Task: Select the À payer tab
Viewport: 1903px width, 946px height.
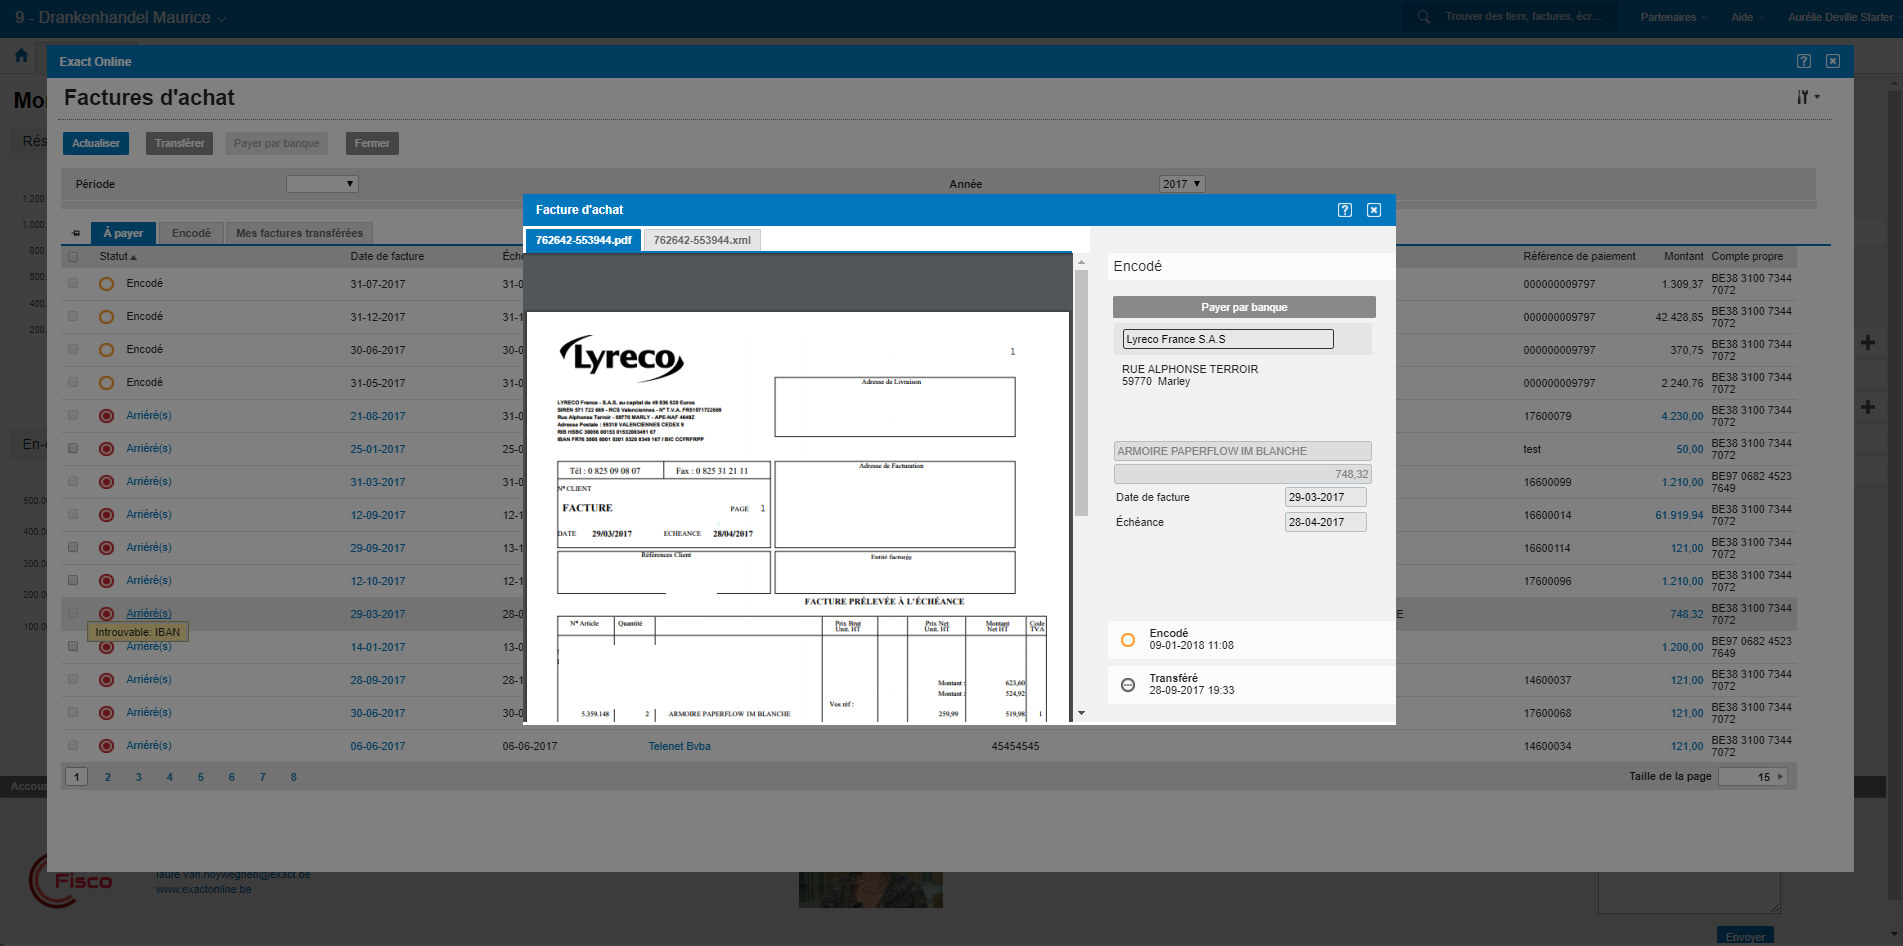Action: [x=123, y=233]
